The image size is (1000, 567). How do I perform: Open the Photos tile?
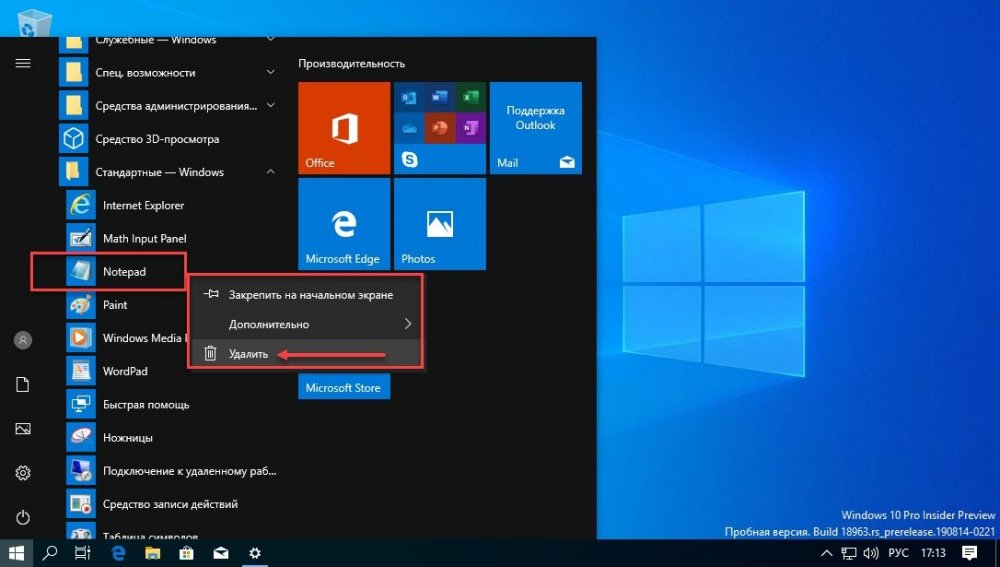point(439,224)
